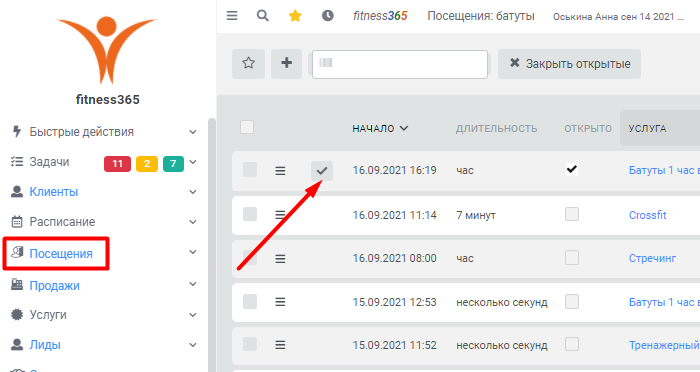The width and height of the screenshot is (700, 372).
Task: Open row menu for 15.09.2021 11:52 visit
Action: click(280, 345)
